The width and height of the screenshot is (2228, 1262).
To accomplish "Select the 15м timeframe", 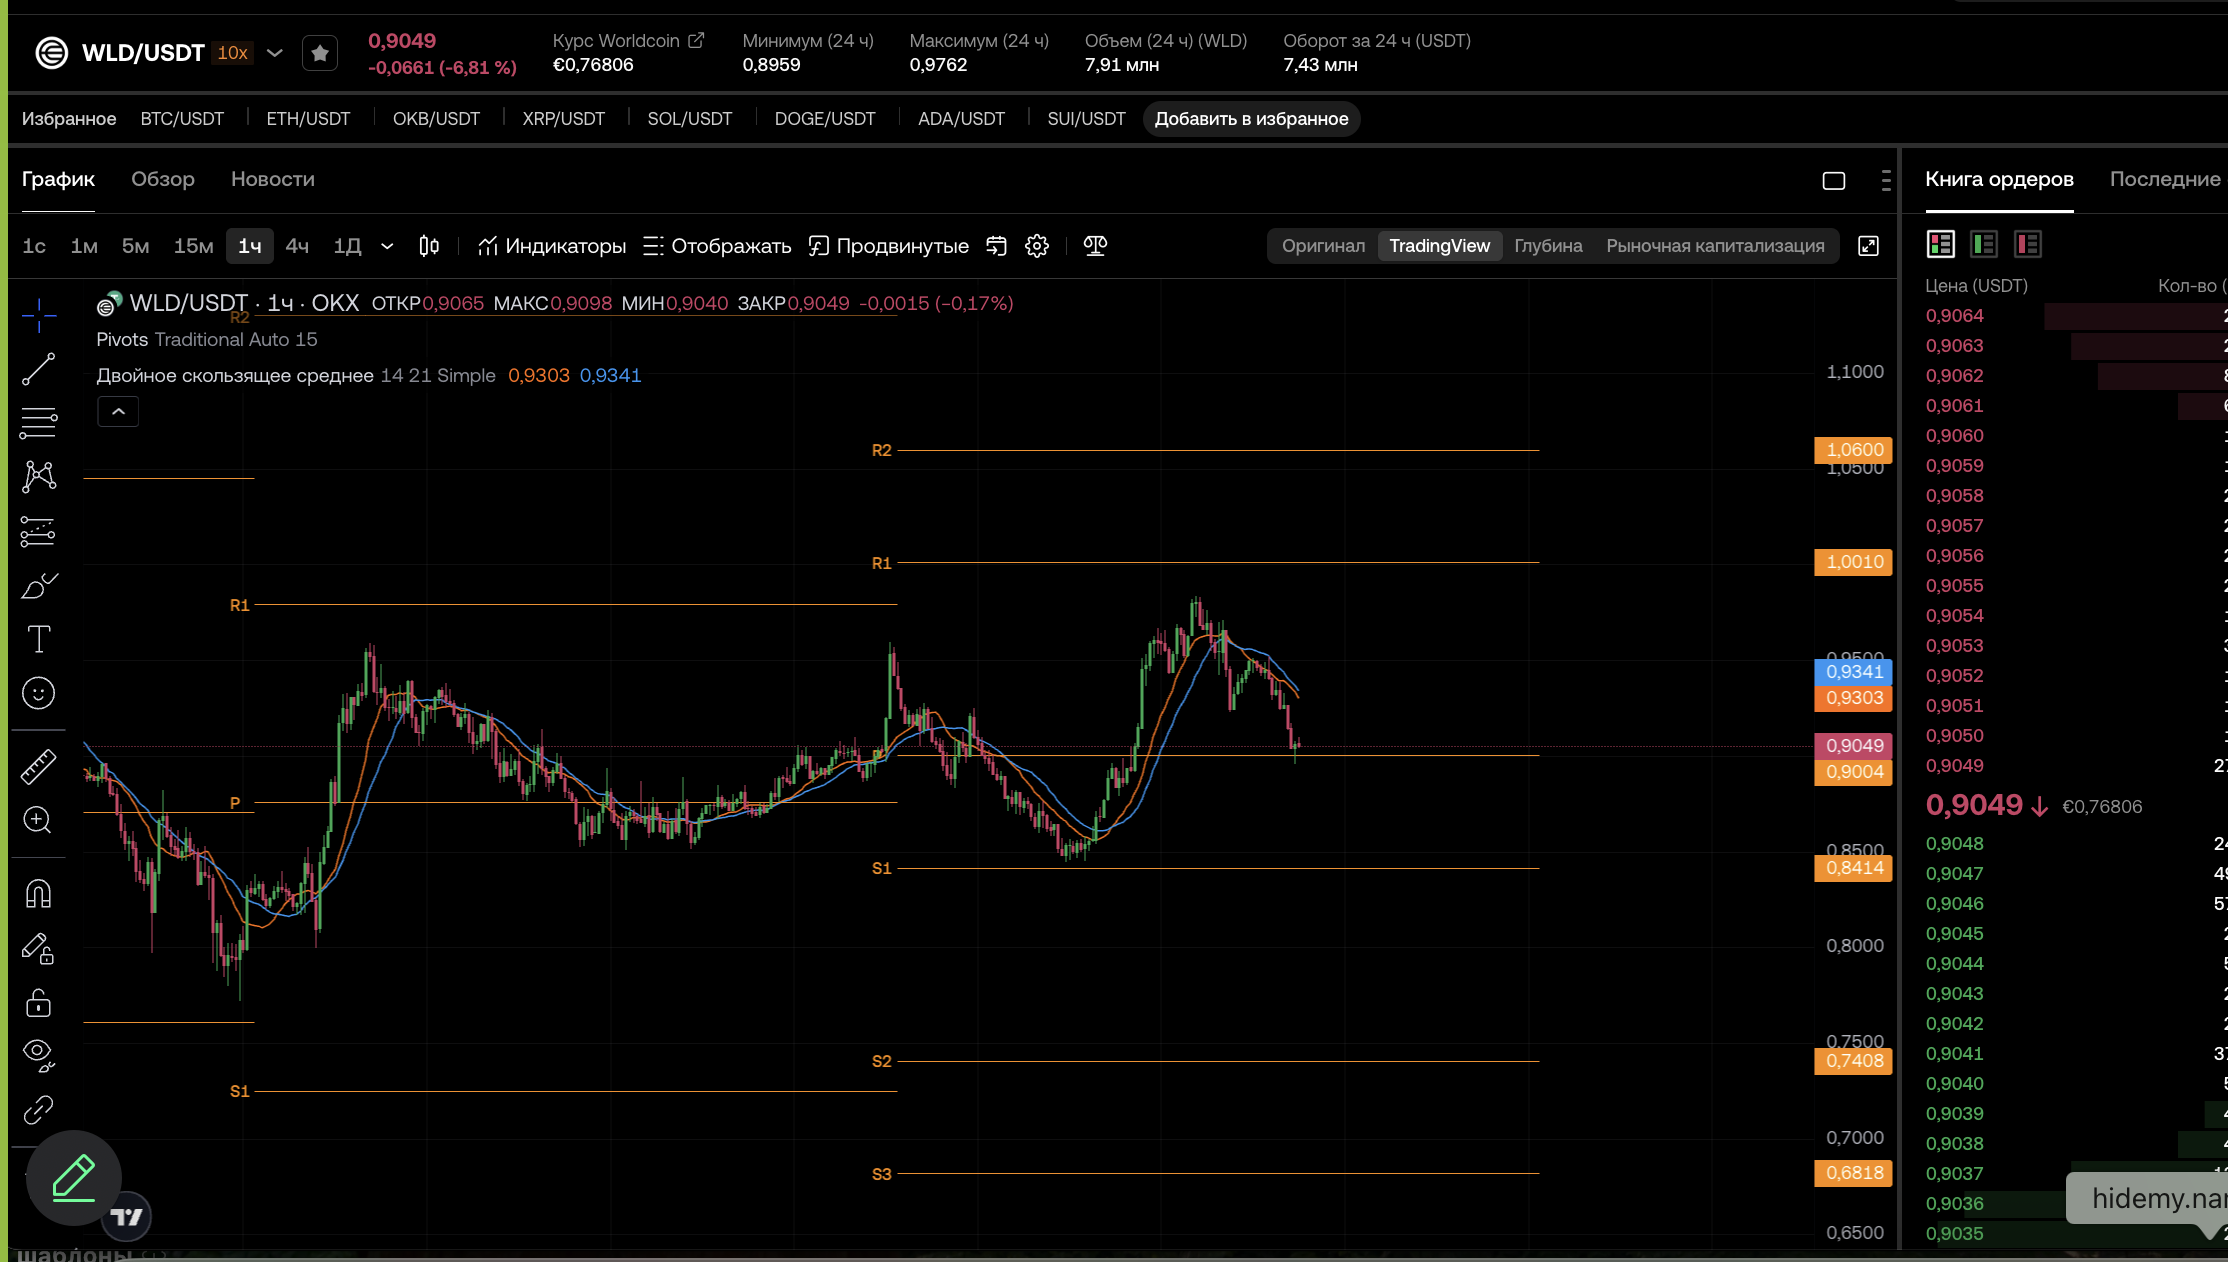I will [x=193, y=246].
